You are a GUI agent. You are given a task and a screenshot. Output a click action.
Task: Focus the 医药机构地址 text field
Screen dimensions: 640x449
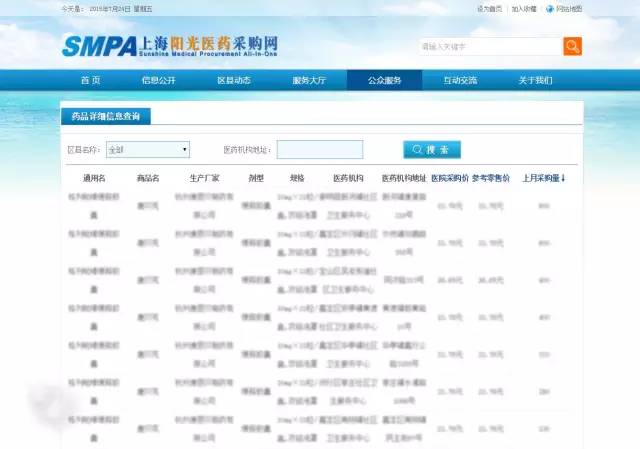pos(320,150)
